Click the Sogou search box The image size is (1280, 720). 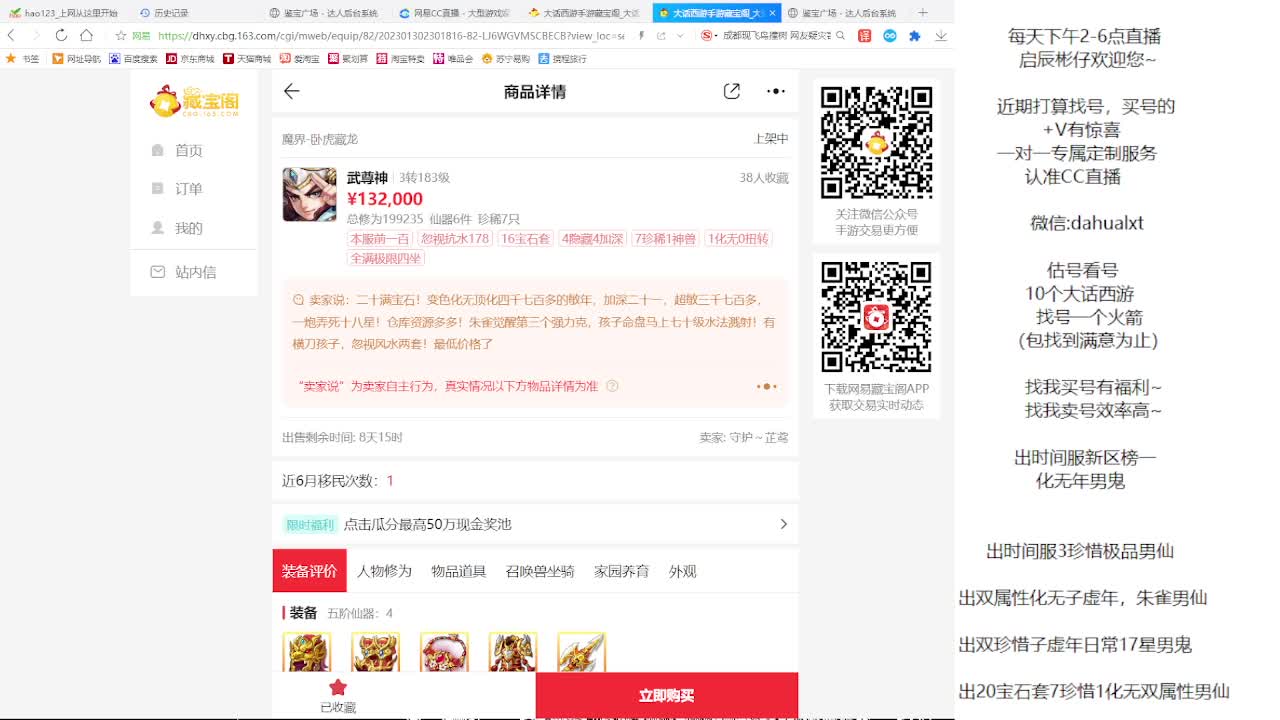[x=774, y=35]
